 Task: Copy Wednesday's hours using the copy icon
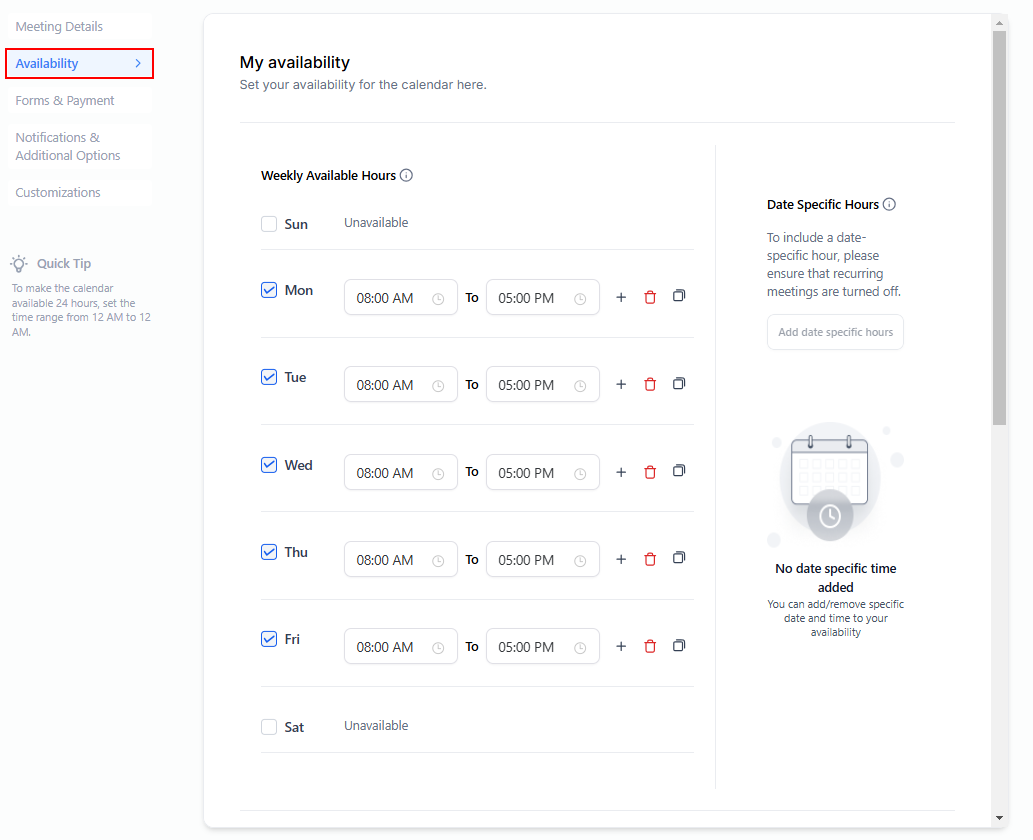click(x=679, y=471)
